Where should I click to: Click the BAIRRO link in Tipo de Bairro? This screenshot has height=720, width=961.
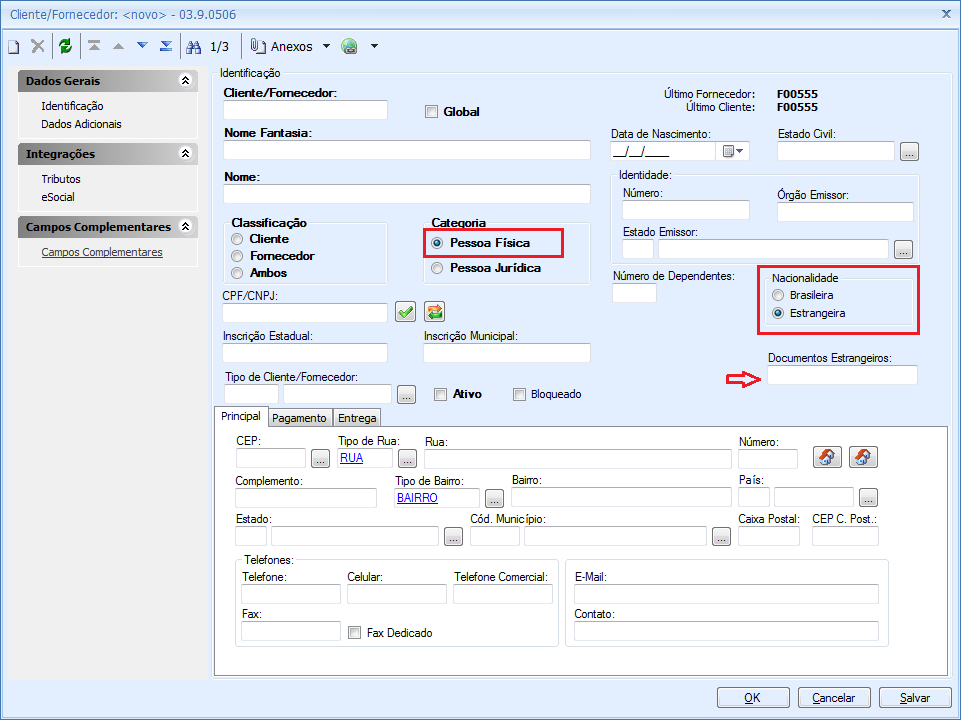point(417,498)
